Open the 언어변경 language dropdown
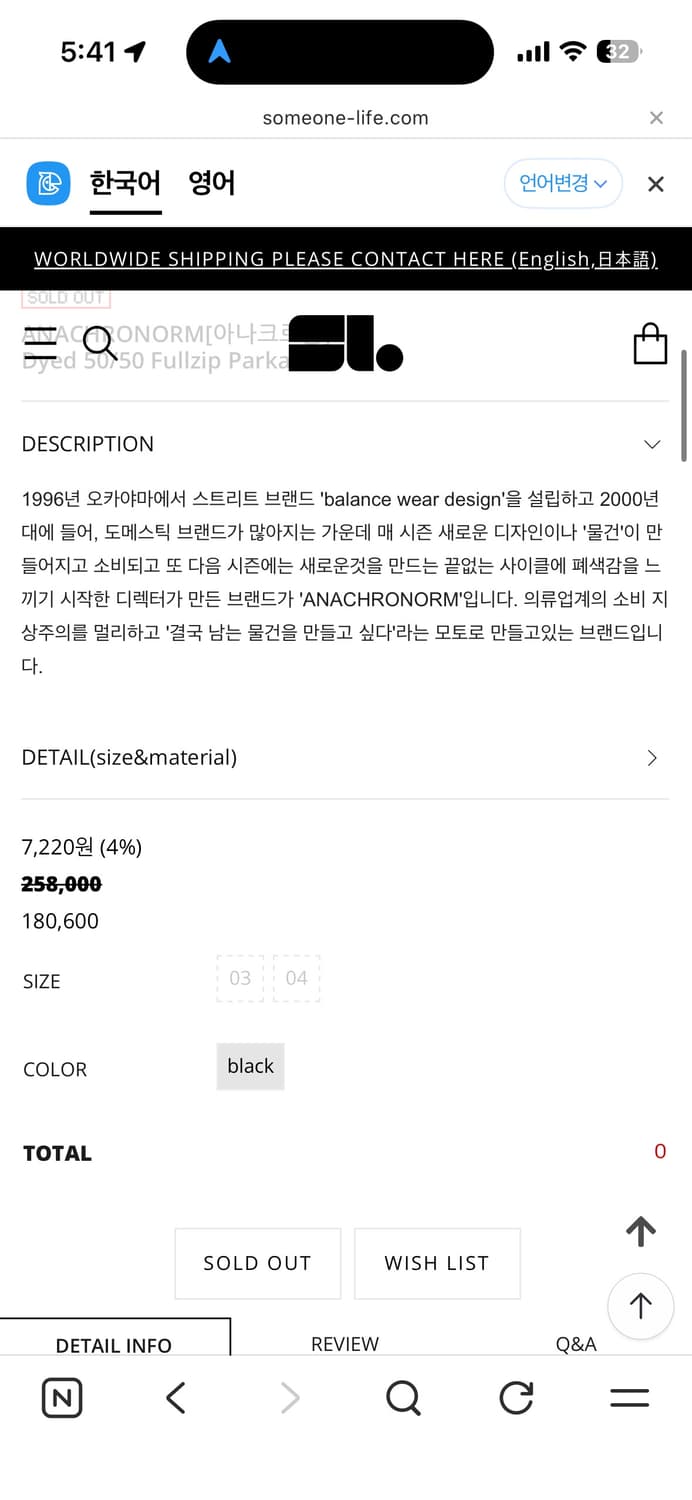 tap(563, 184)
